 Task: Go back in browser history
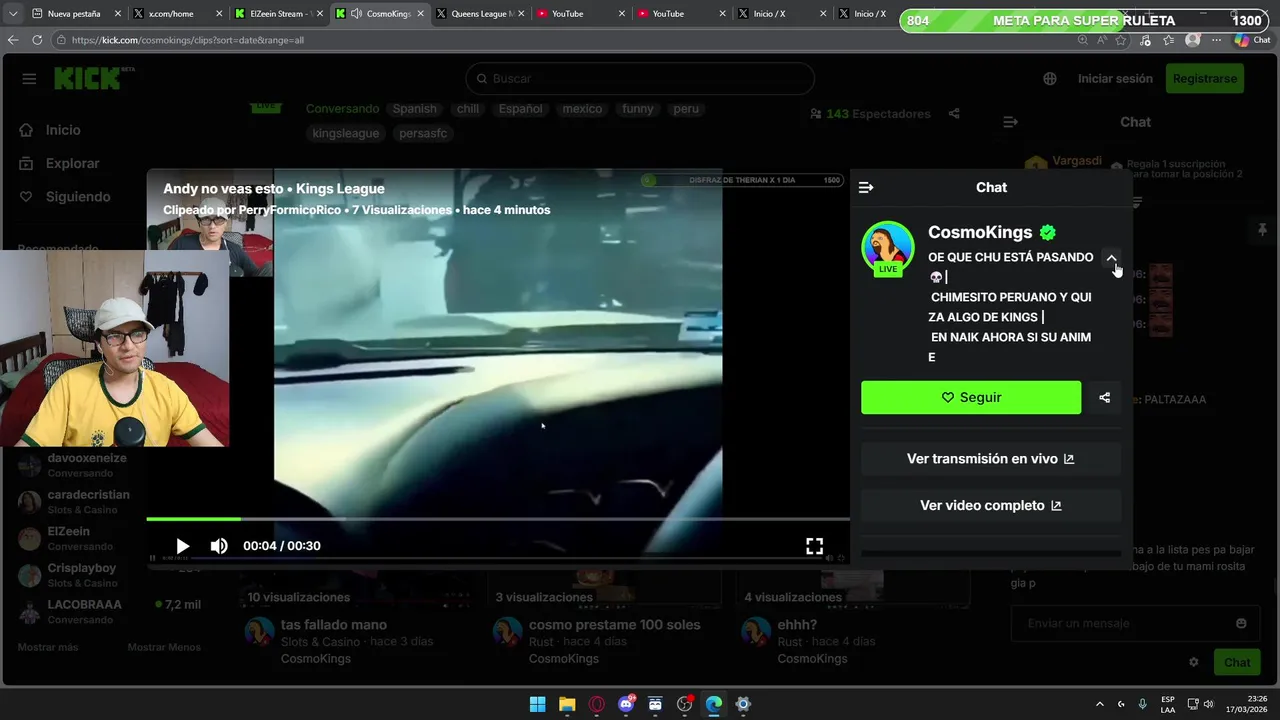(x=13, y=40)
